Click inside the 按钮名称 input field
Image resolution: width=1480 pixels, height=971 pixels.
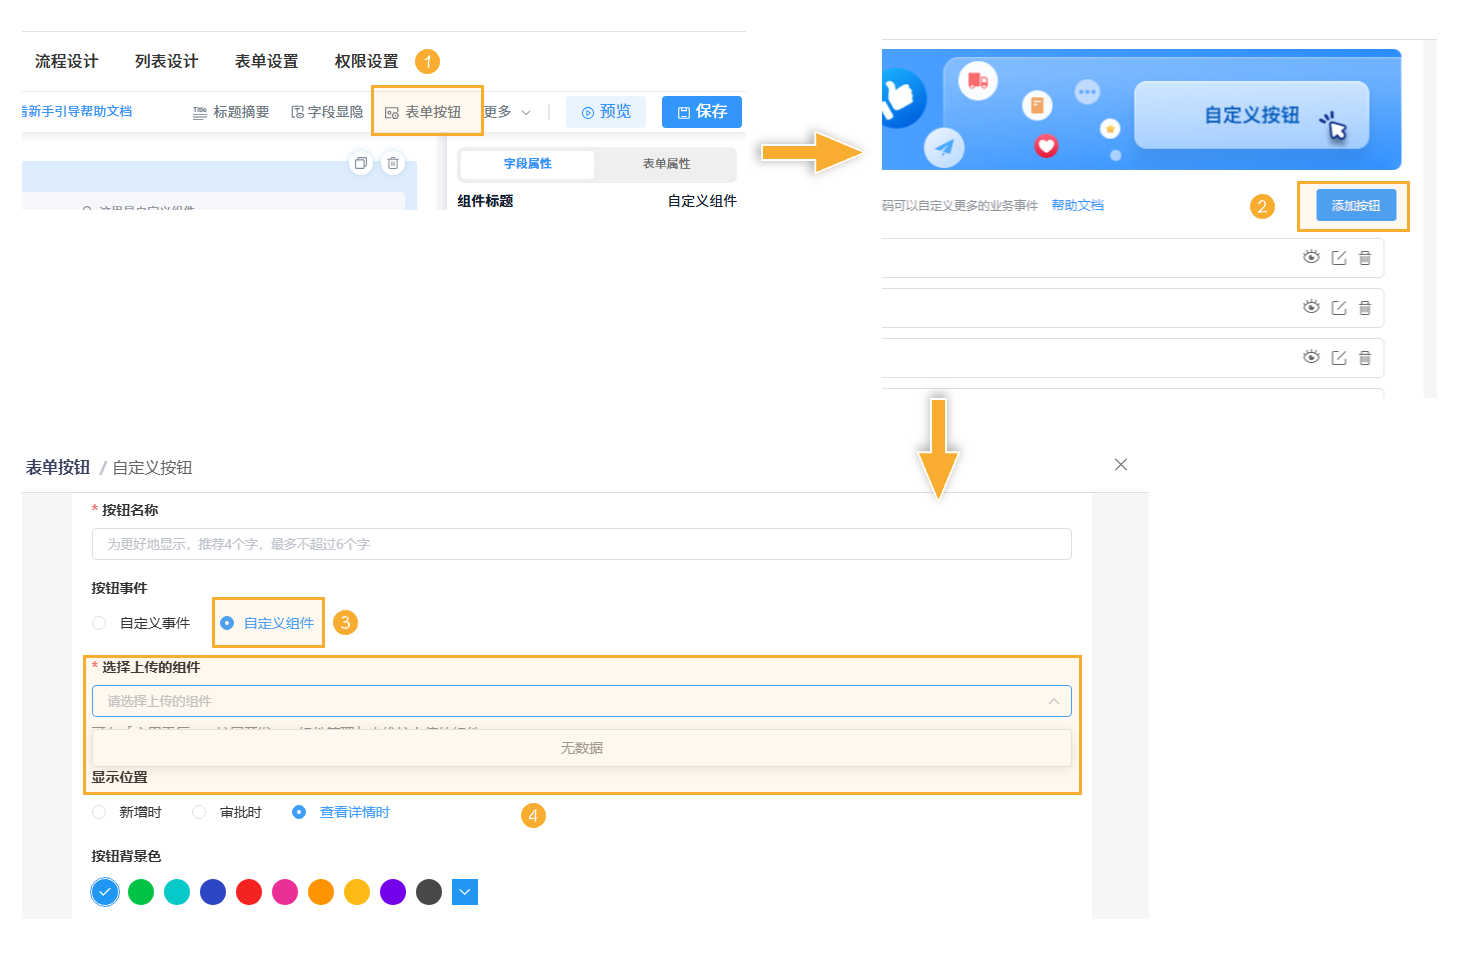tap(580, 544)
